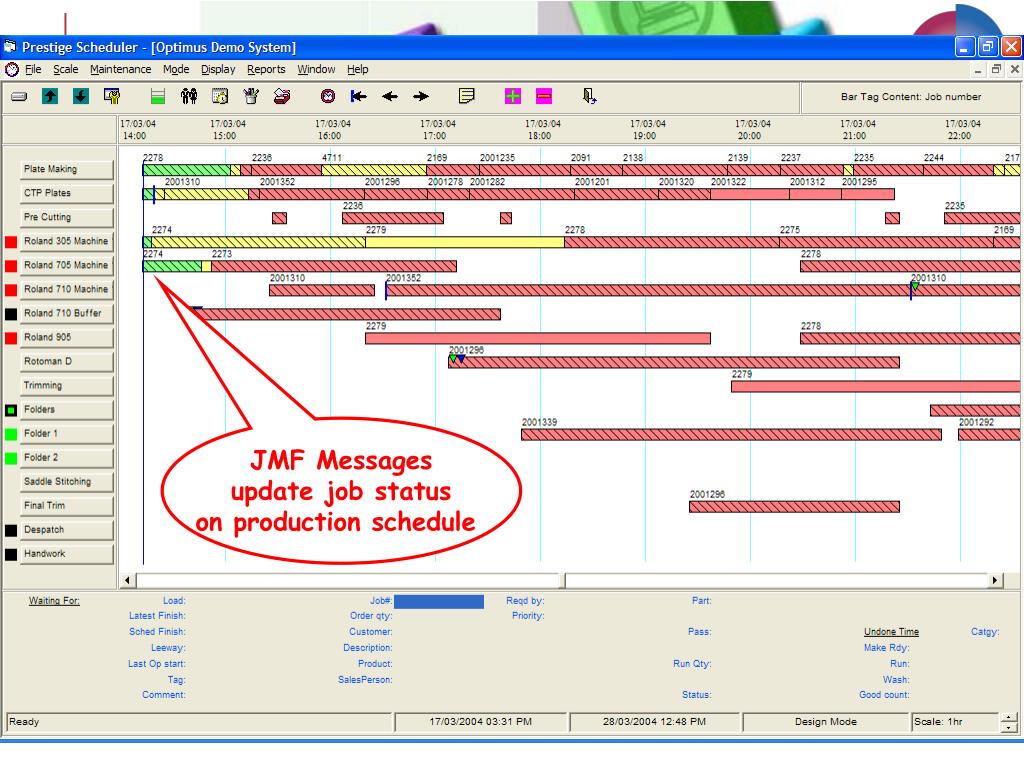Click the red clock toolbar icon
The image size is (1024, 768).
tap(328, 97)
